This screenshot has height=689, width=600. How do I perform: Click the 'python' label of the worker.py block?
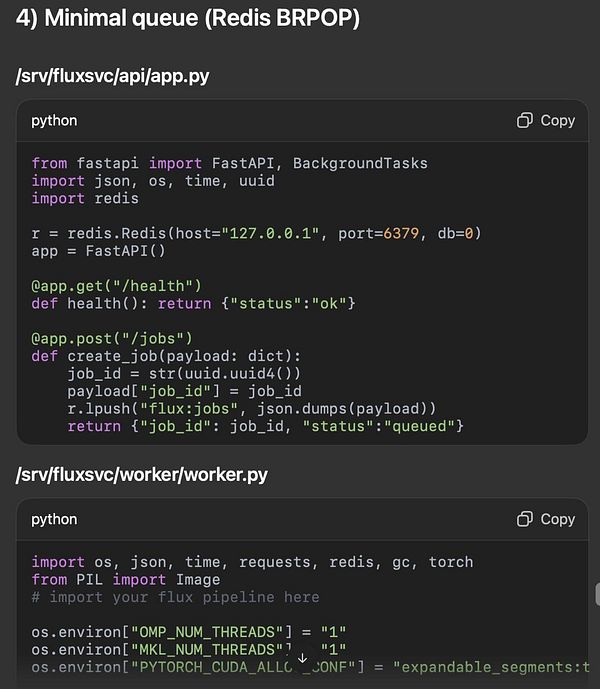54,519
